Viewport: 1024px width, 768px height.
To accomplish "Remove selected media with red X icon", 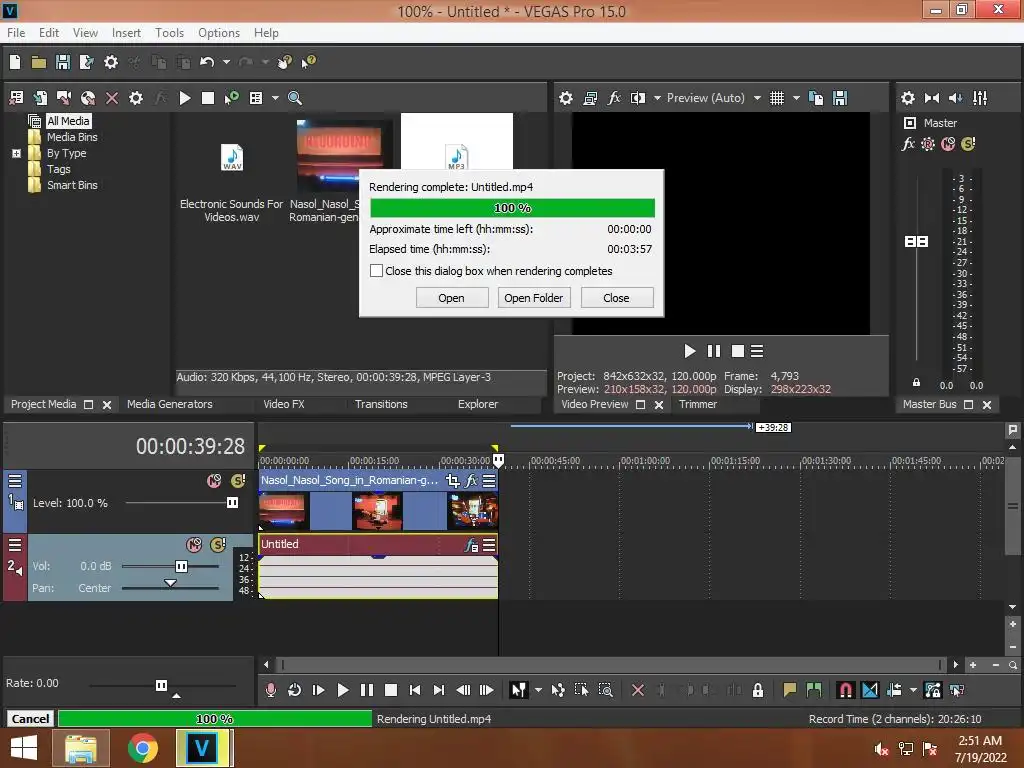I will [112, 98].
